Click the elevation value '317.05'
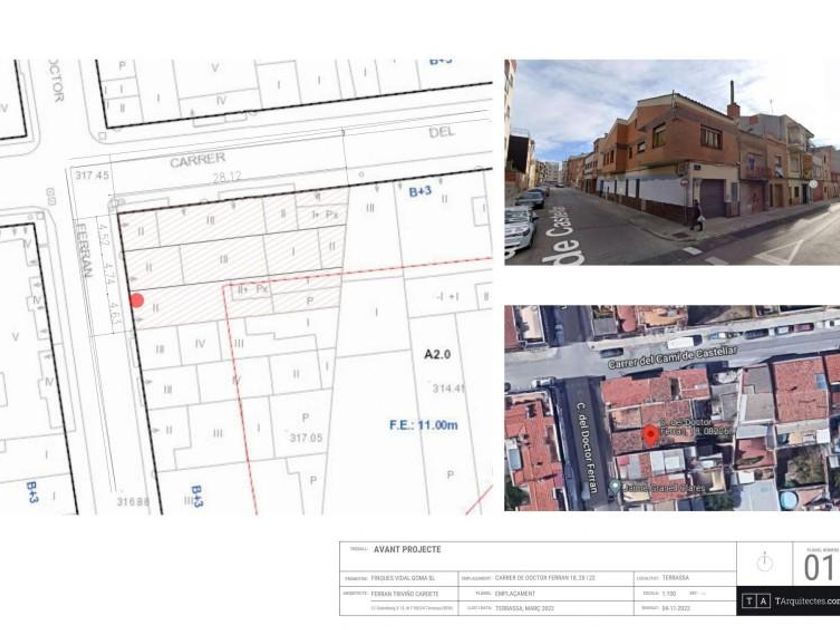840x630 pixels. point(306,438)
